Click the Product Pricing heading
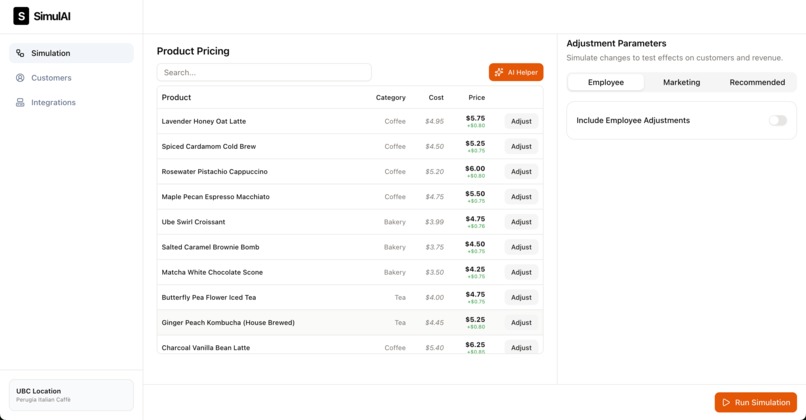 coord(193,51)
